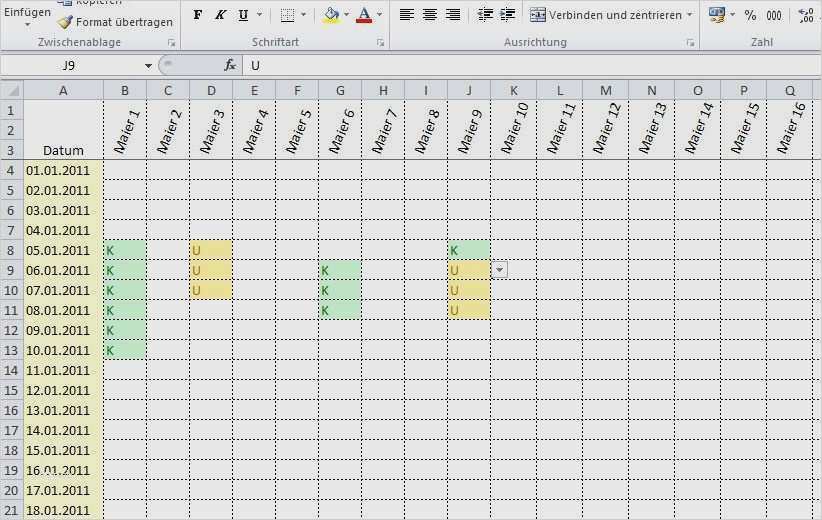Open fill color dropdown arrow
The width and height of the screenshot is (822, 520).
347,15
